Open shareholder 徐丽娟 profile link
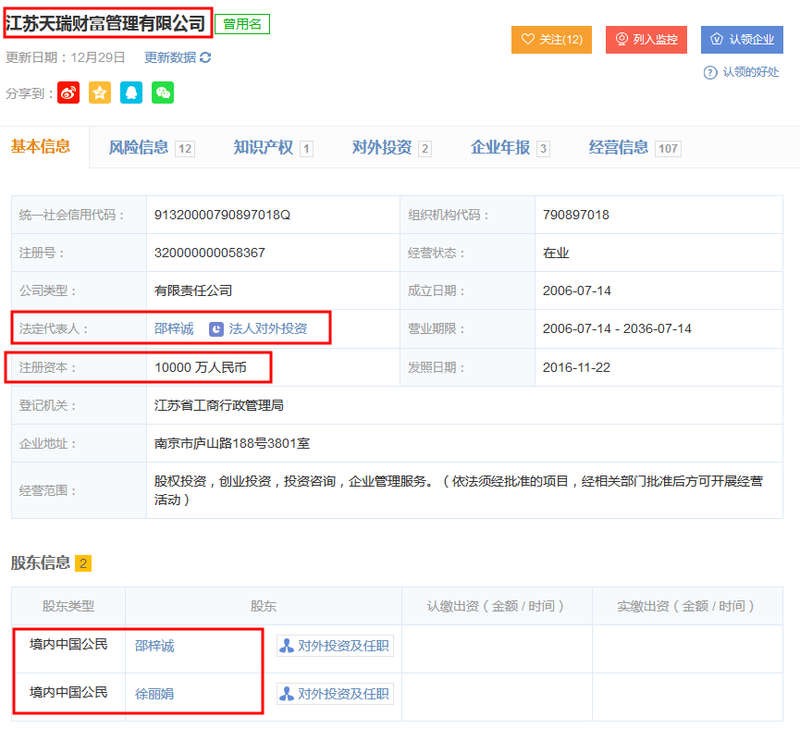Screen dimensions: 800x729 pos(155,694)
